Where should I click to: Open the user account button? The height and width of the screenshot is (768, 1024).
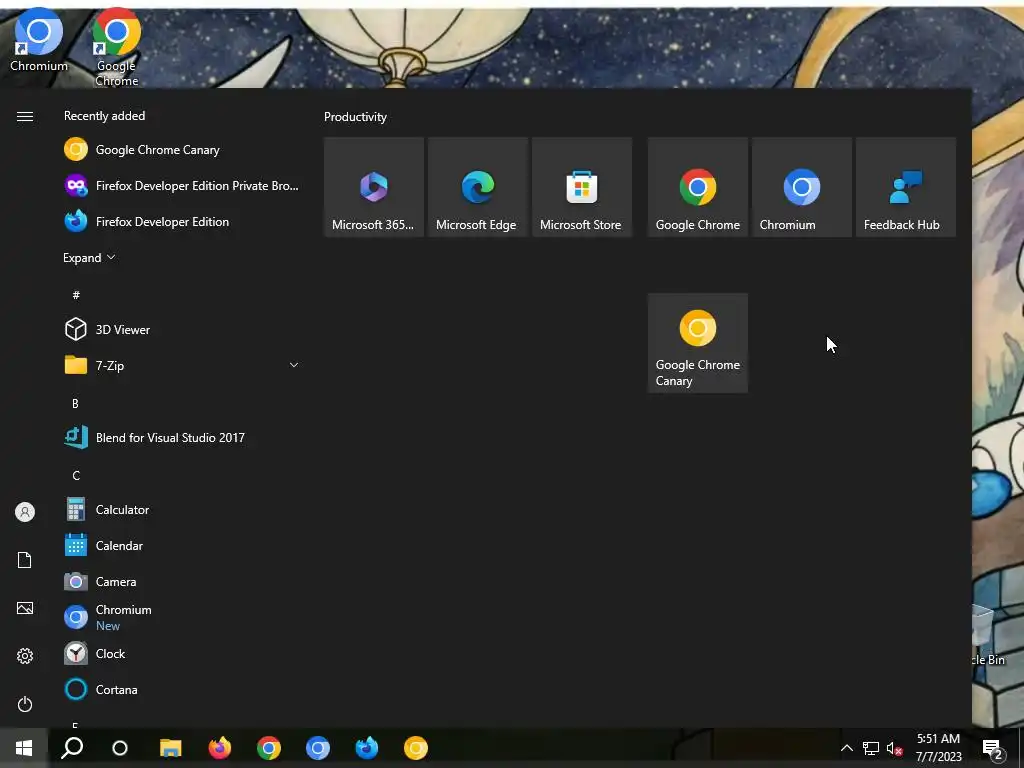click(x=25, y=512)
